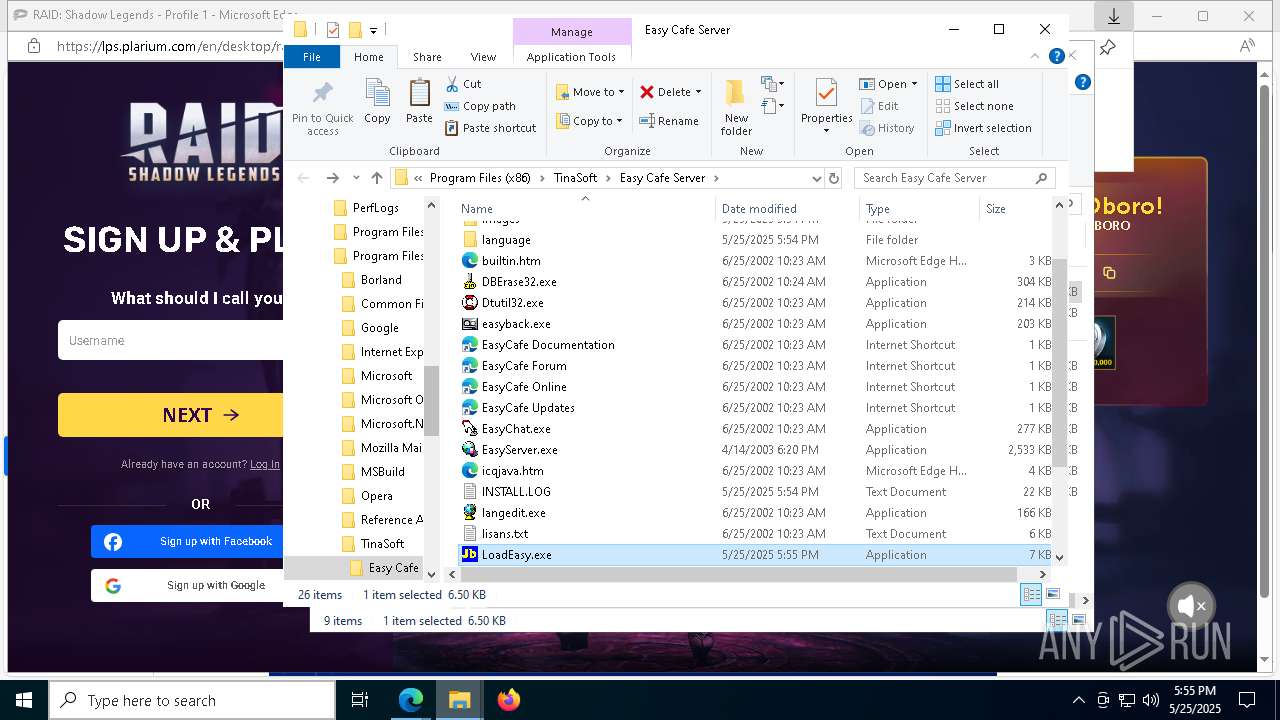
Task: Click Paste shortcut in the ribbon
Action: (490, 128)
